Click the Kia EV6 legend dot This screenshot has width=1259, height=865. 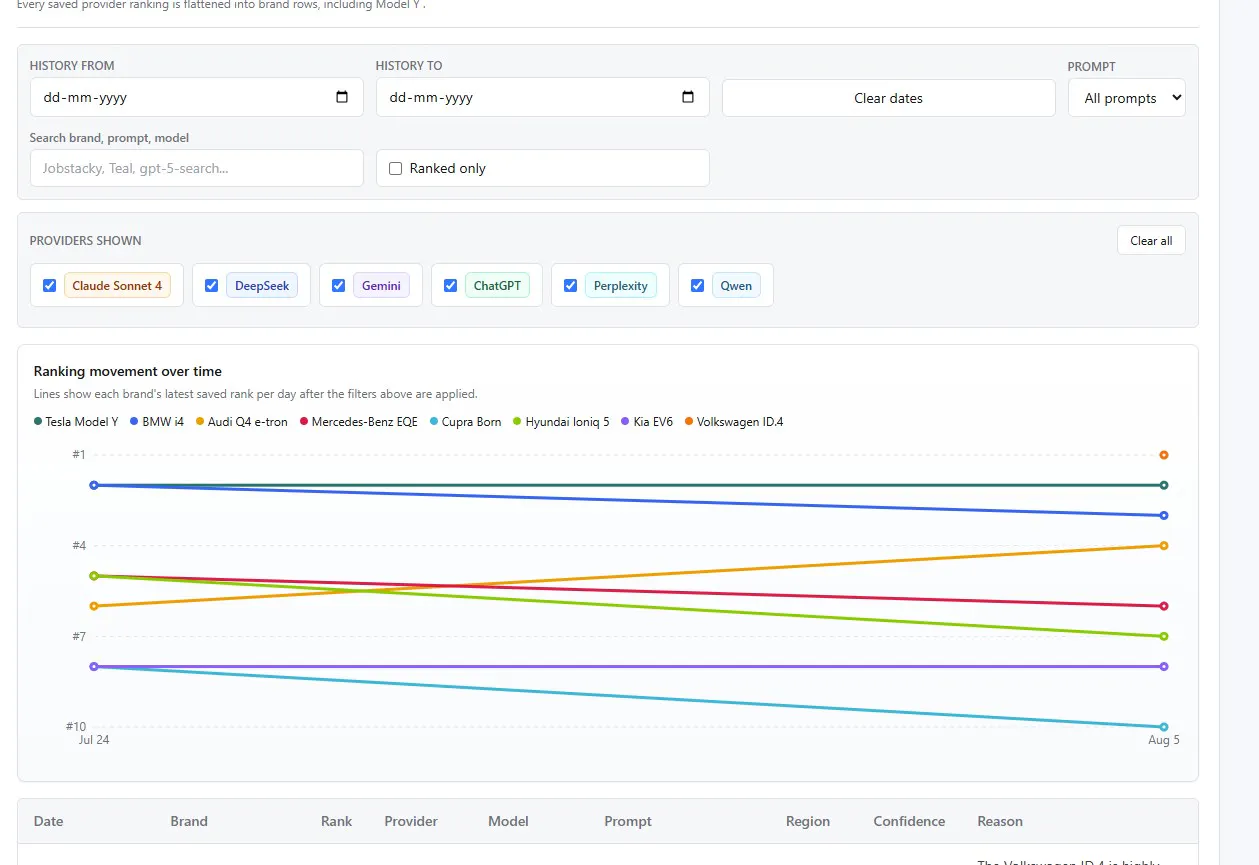pyautogui.click(x=626, y=422)
